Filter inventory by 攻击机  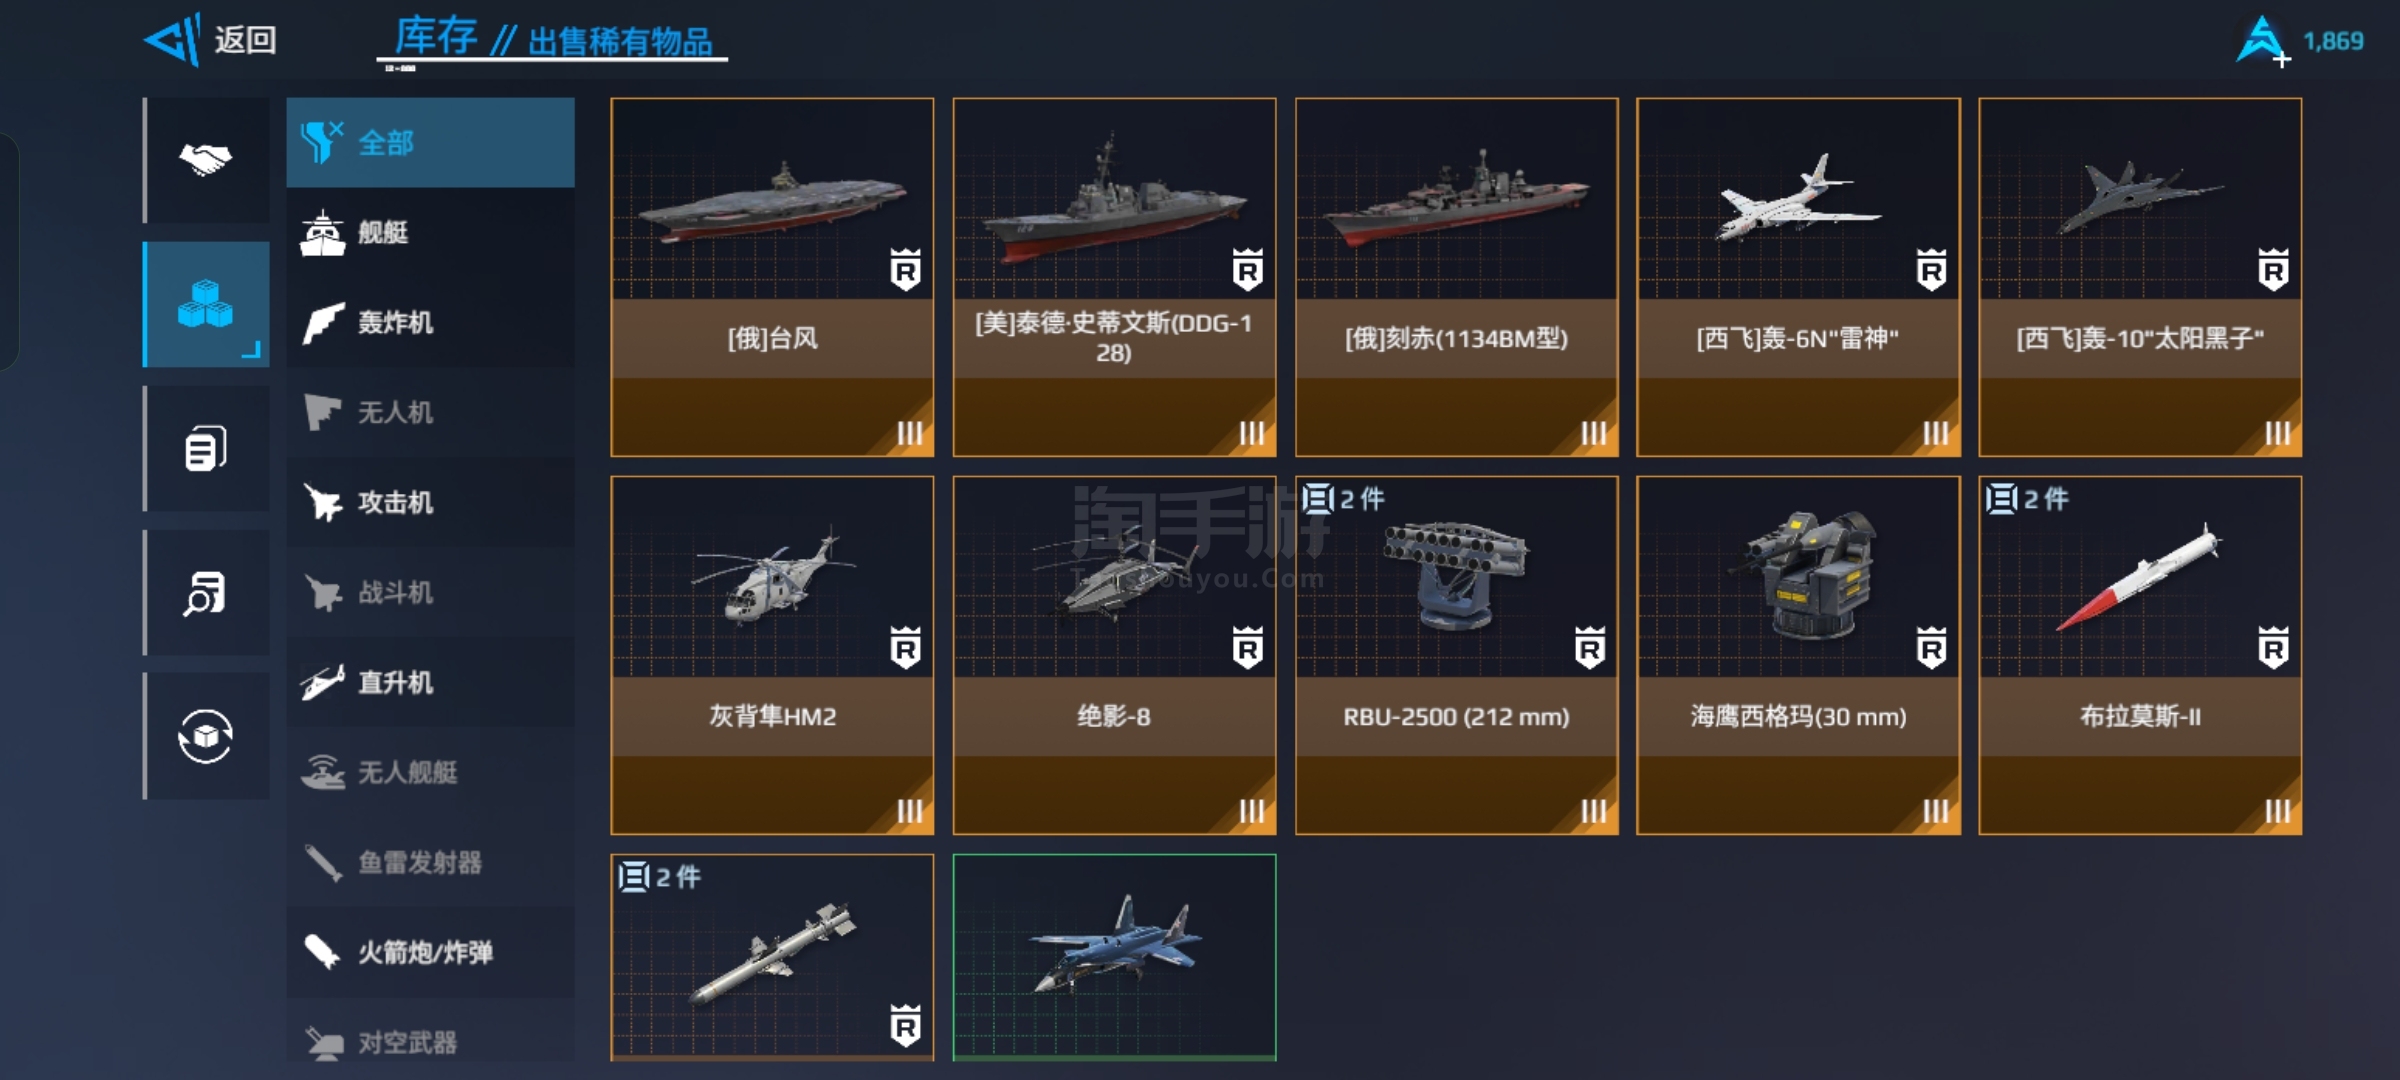point(430,502)
